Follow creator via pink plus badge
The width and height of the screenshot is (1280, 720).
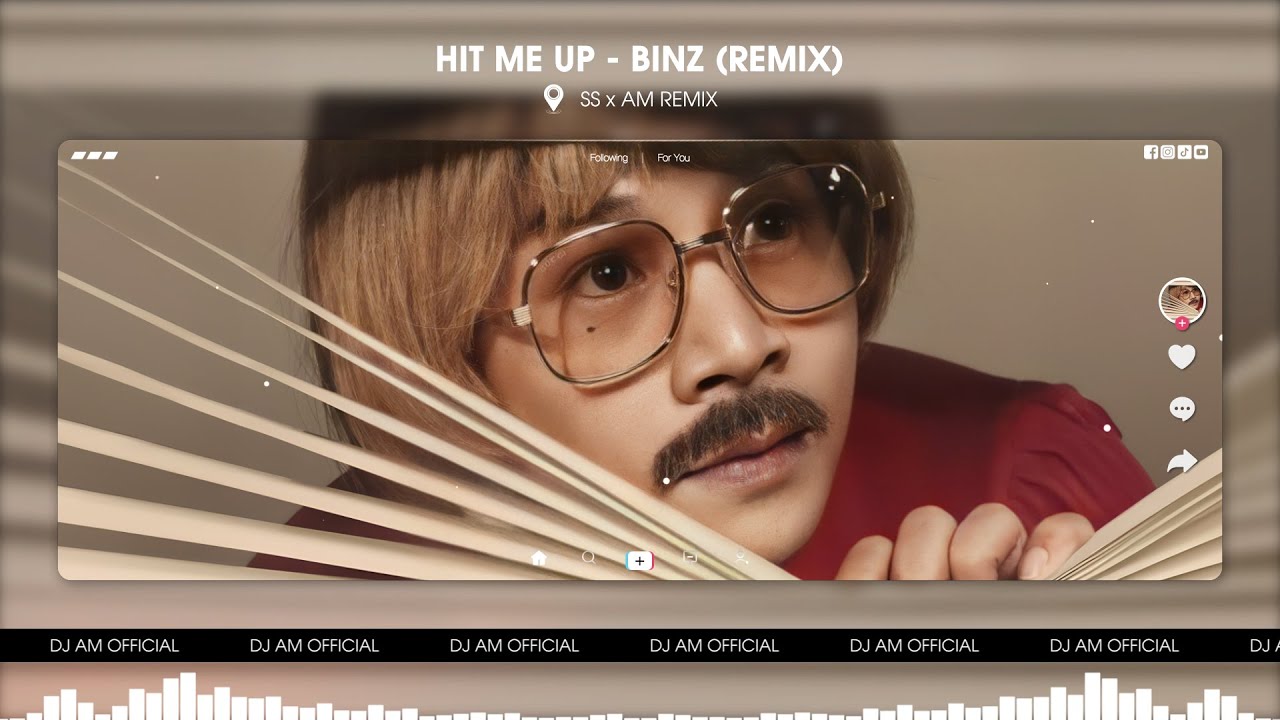(1182, 323)
